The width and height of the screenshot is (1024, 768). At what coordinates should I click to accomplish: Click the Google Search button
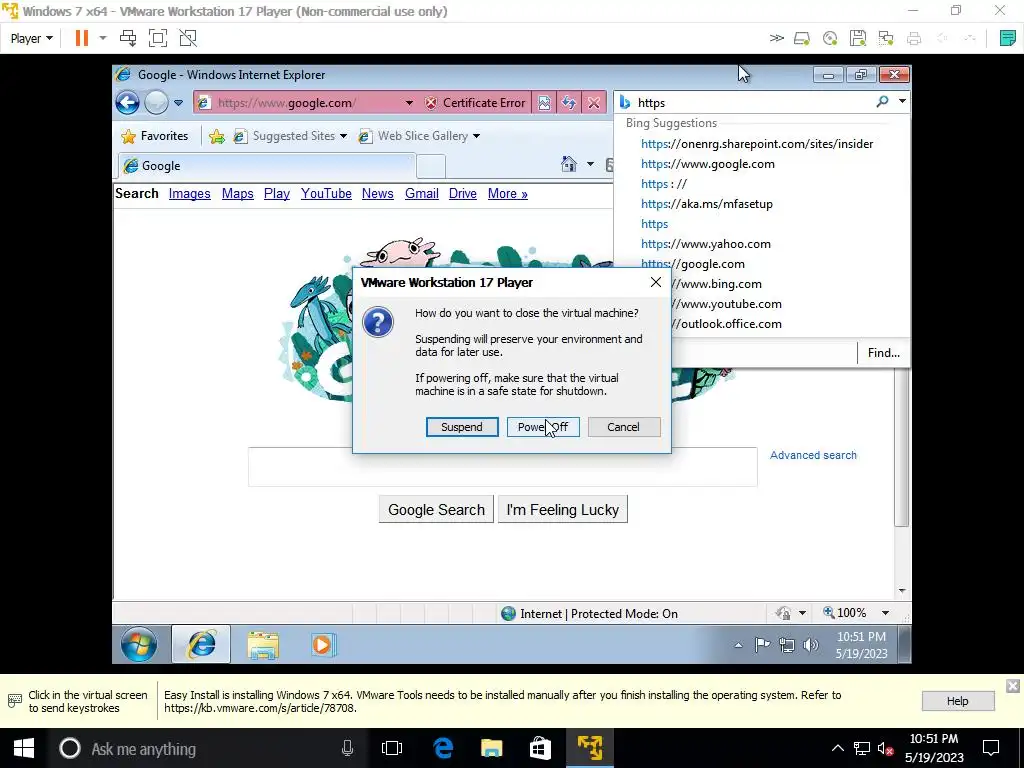coord(436,509)
